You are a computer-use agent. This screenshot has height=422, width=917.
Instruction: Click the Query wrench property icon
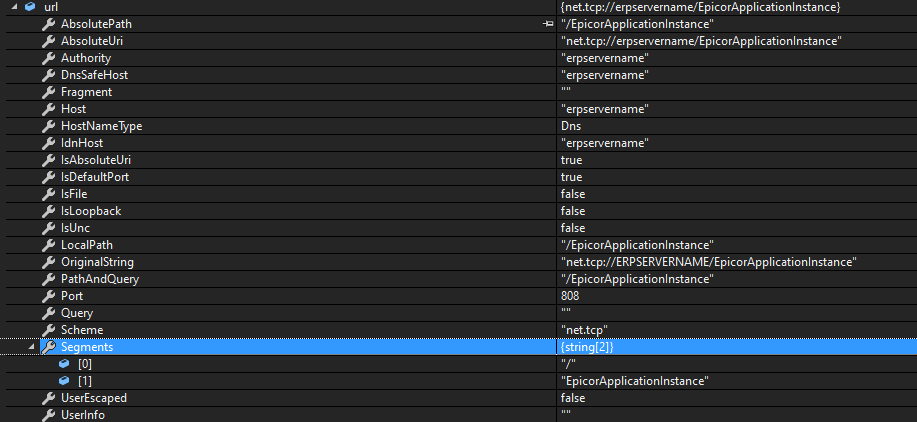pyautogui.click(x=49, y=313)
